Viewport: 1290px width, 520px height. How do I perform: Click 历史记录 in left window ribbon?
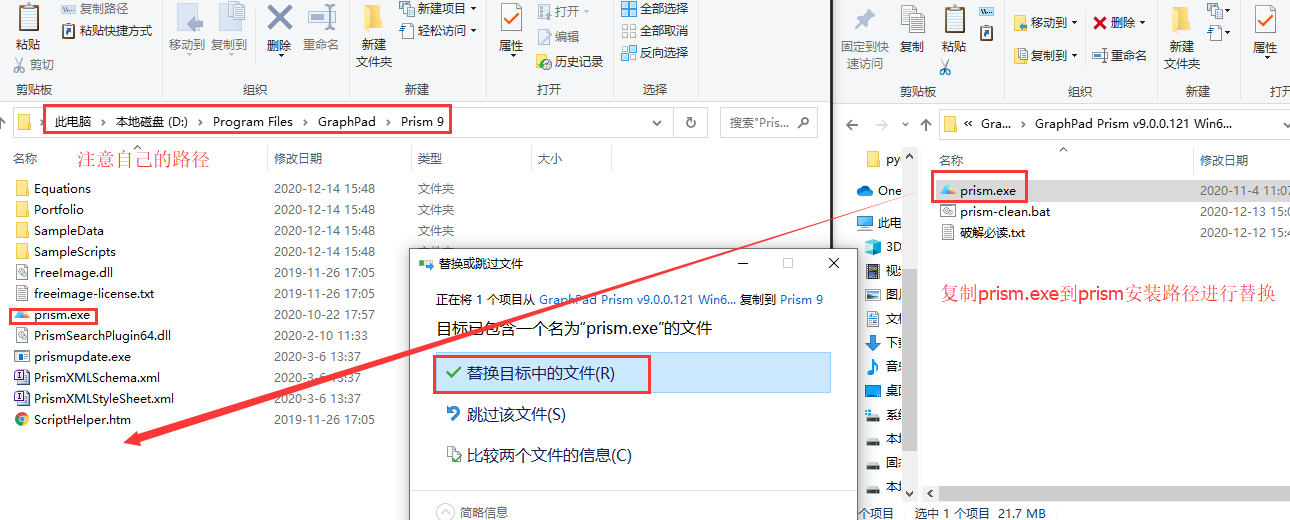coord(570,61)
